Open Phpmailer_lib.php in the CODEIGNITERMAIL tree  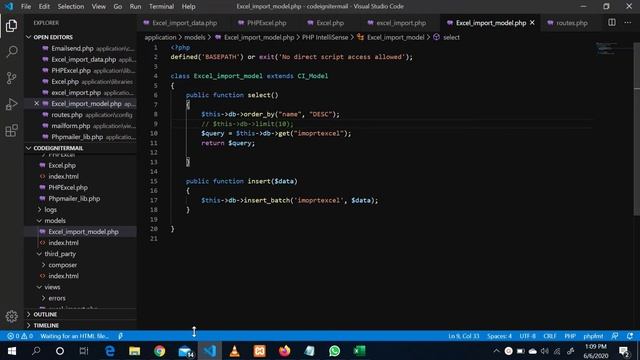pos(74,198)
